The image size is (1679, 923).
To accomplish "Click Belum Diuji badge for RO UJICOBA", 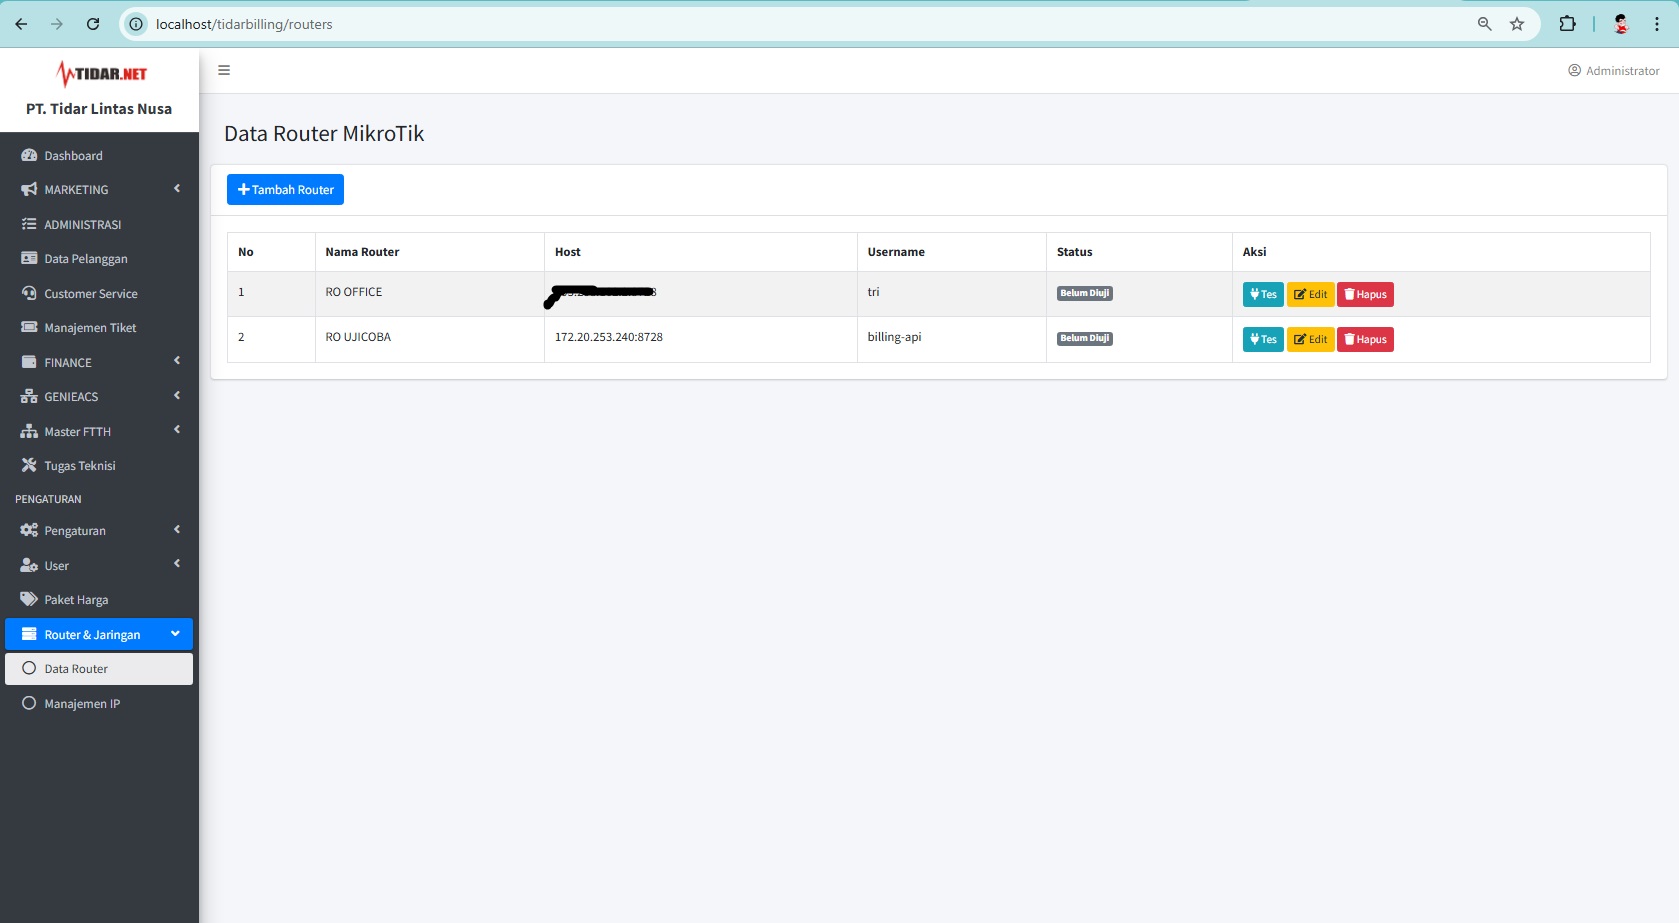I will (x=1085, y=338).
